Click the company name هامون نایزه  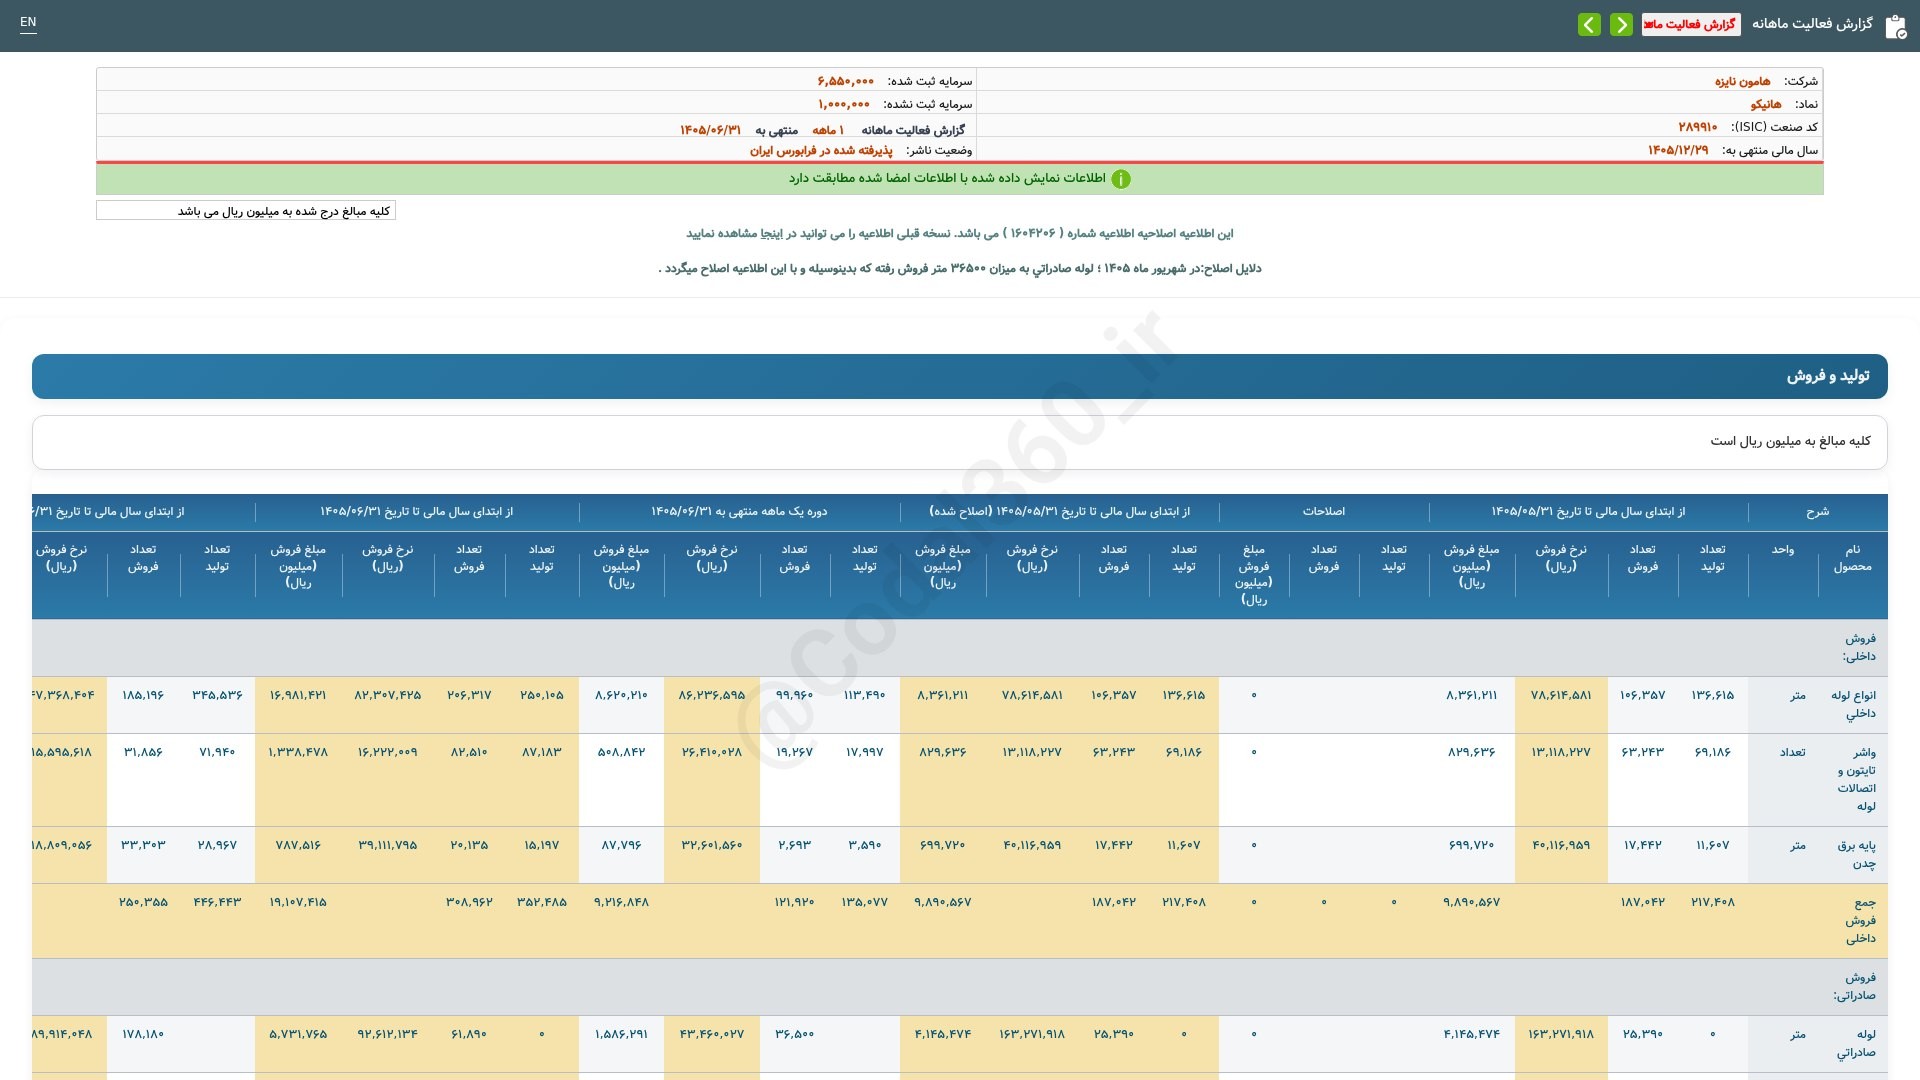1742,81
